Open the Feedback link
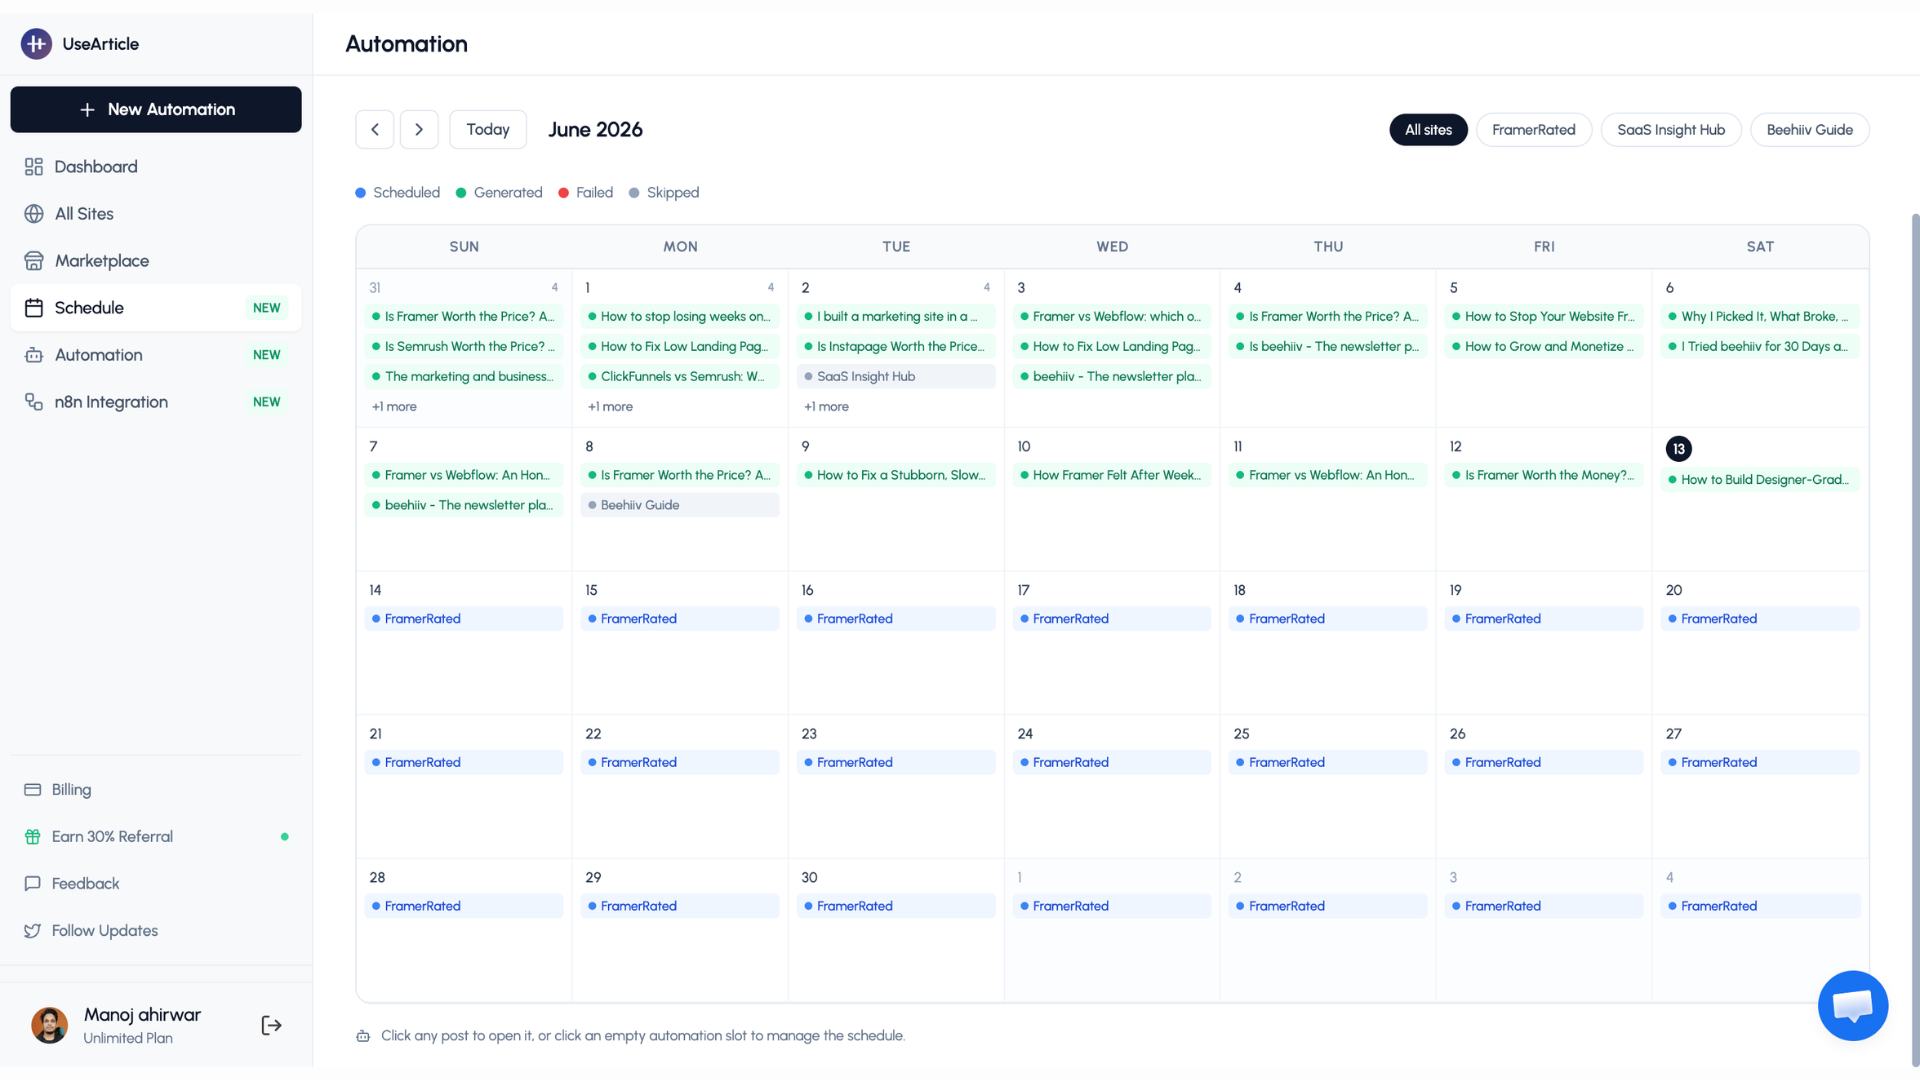 (156, 884)
